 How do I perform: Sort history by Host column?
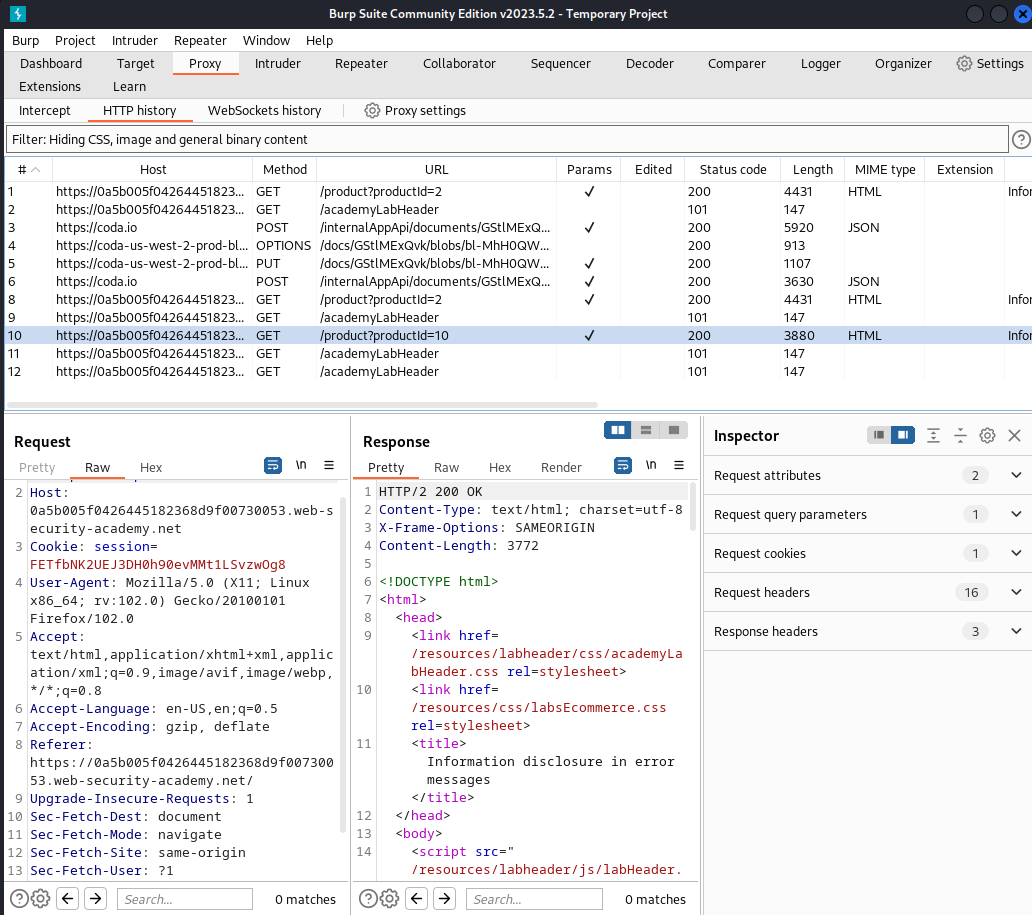tap(153, 169)
